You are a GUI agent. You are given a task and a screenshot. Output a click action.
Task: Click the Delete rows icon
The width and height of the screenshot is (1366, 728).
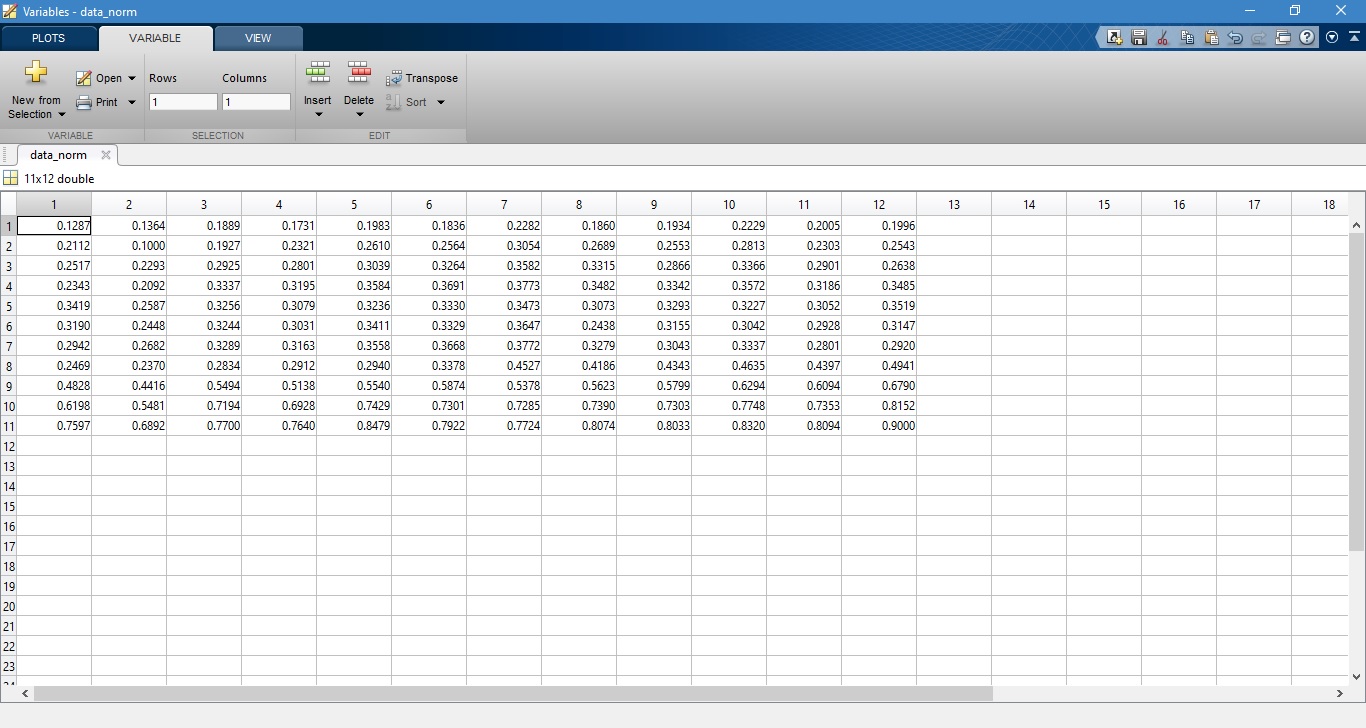(359, 73)
